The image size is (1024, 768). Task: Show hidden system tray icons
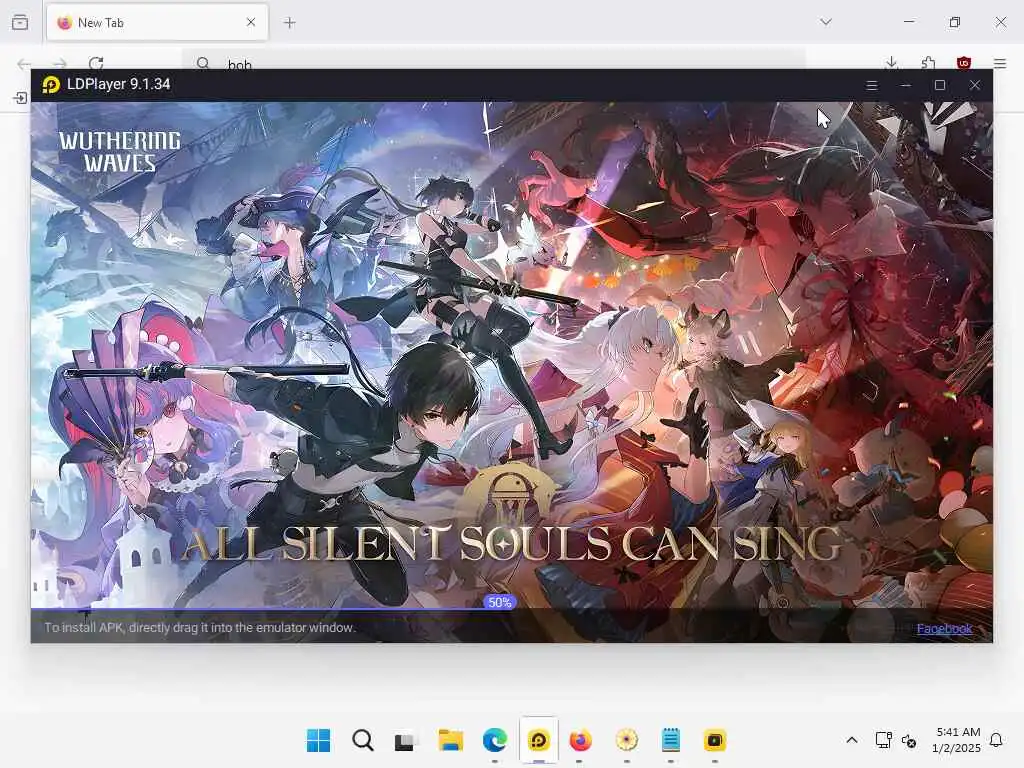(852, 740)
